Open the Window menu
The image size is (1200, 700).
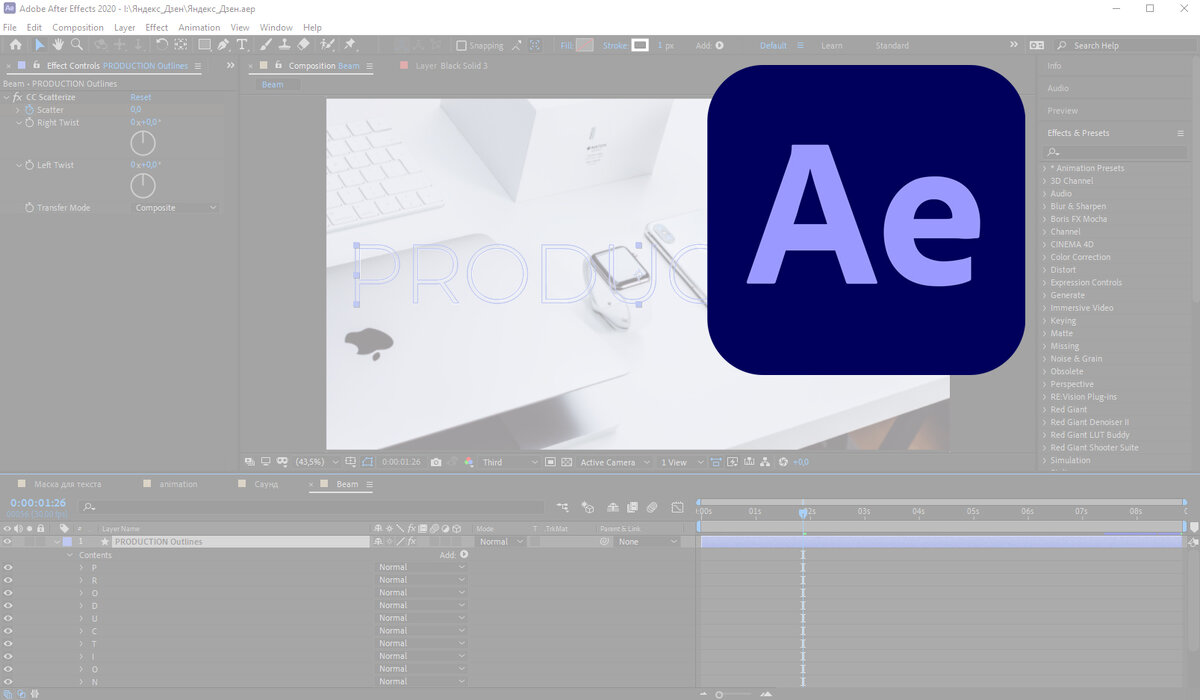tap(276, 27)
